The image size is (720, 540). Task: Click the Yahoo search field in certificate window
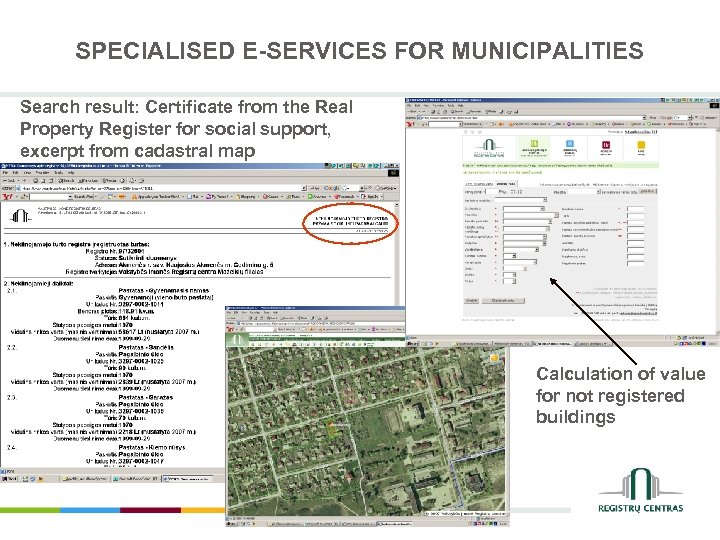tap(51, 197)
